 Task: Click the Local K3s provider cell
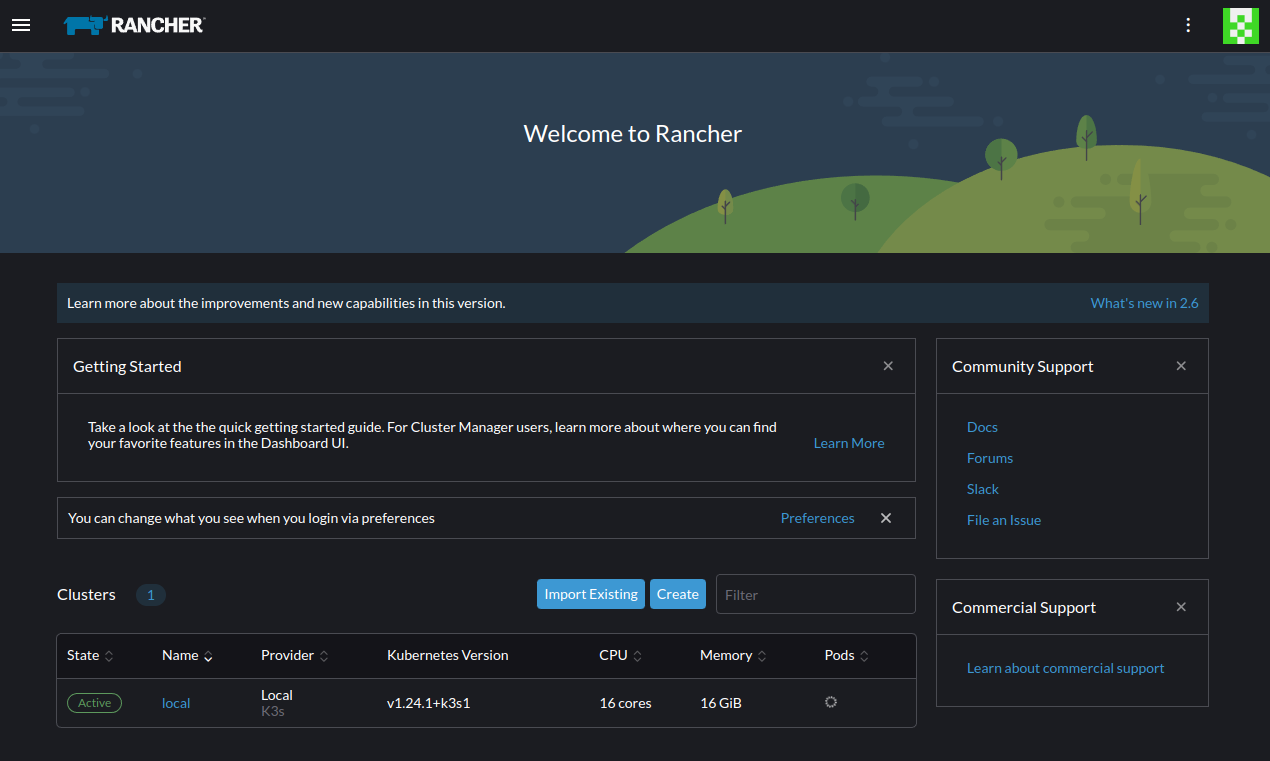[277, 703]
